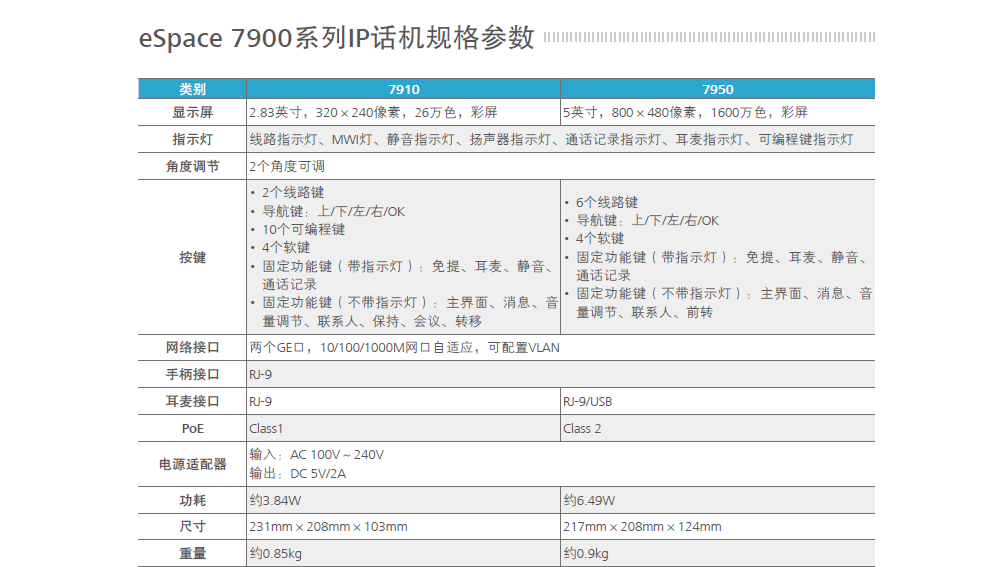Click the 显示屏 row label
The width and height of the screenshot is (1000, 567).
coord(192,112)
